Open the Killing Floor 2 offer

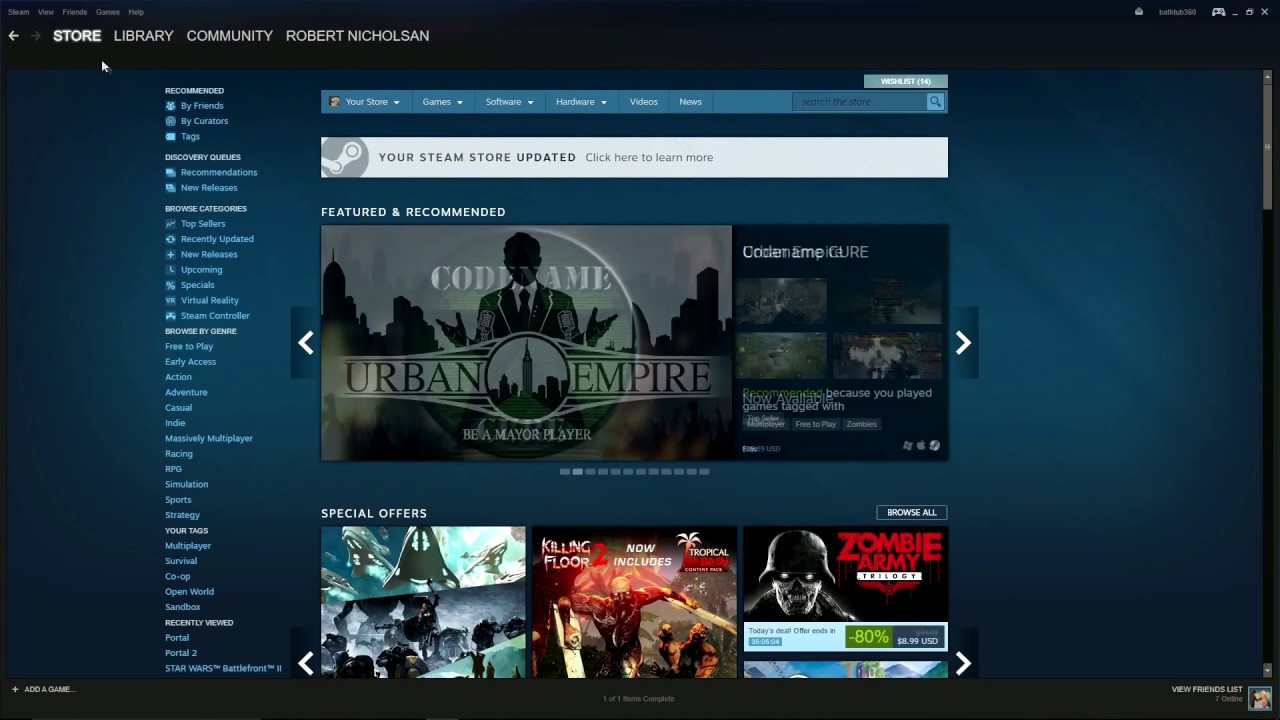[x=634, y=602]
